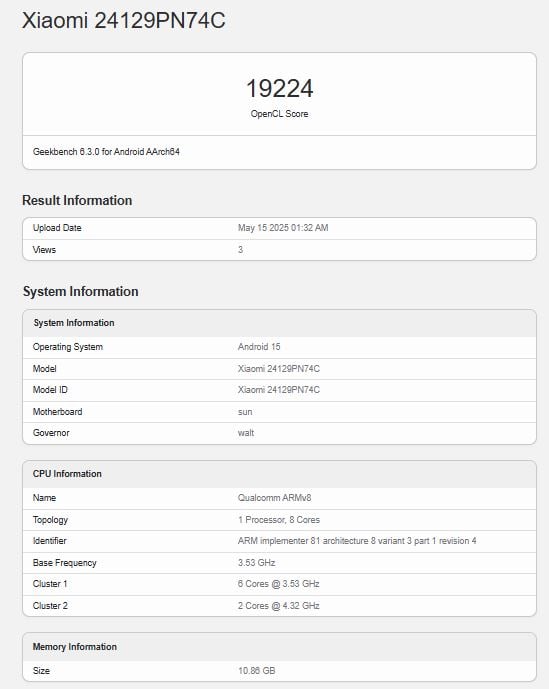549x689 pixels.
Task: Click the Model value Xiaomi 24129PN74C
Action: pyautogui.click(x=279, y=369)
